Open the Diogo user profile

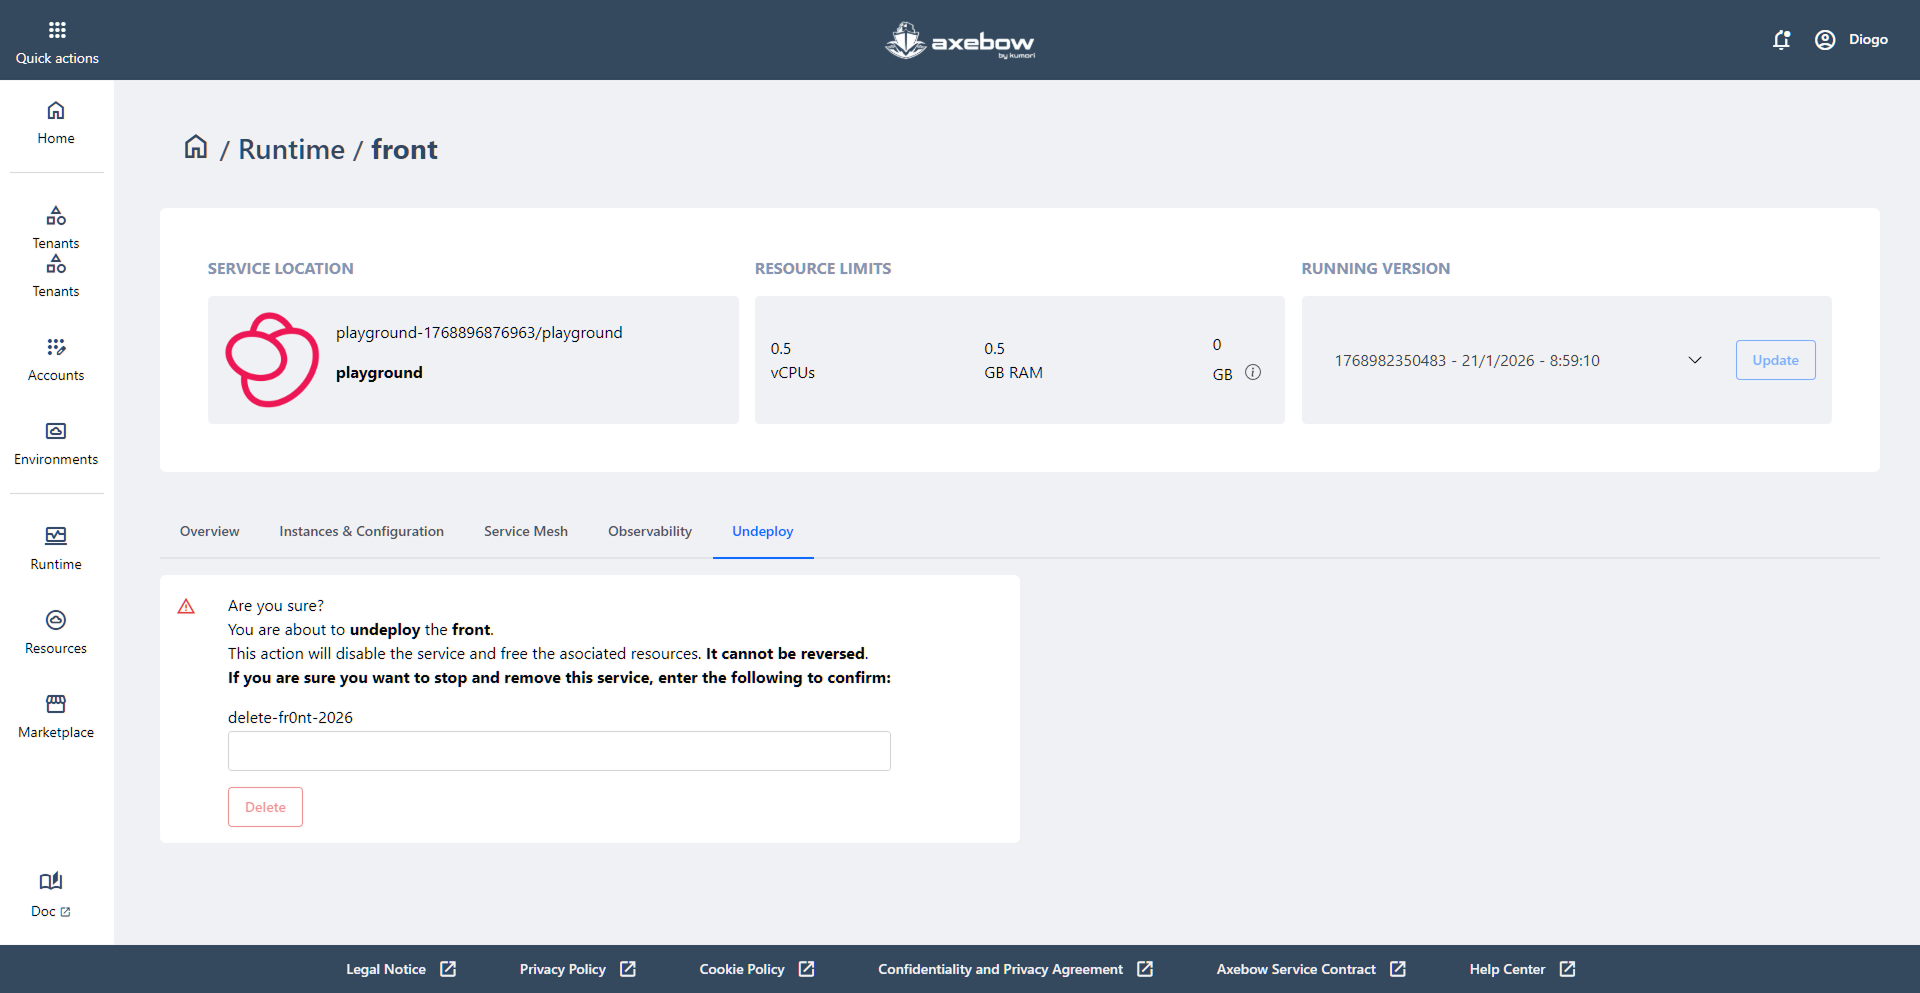(x=1851, y=40)
